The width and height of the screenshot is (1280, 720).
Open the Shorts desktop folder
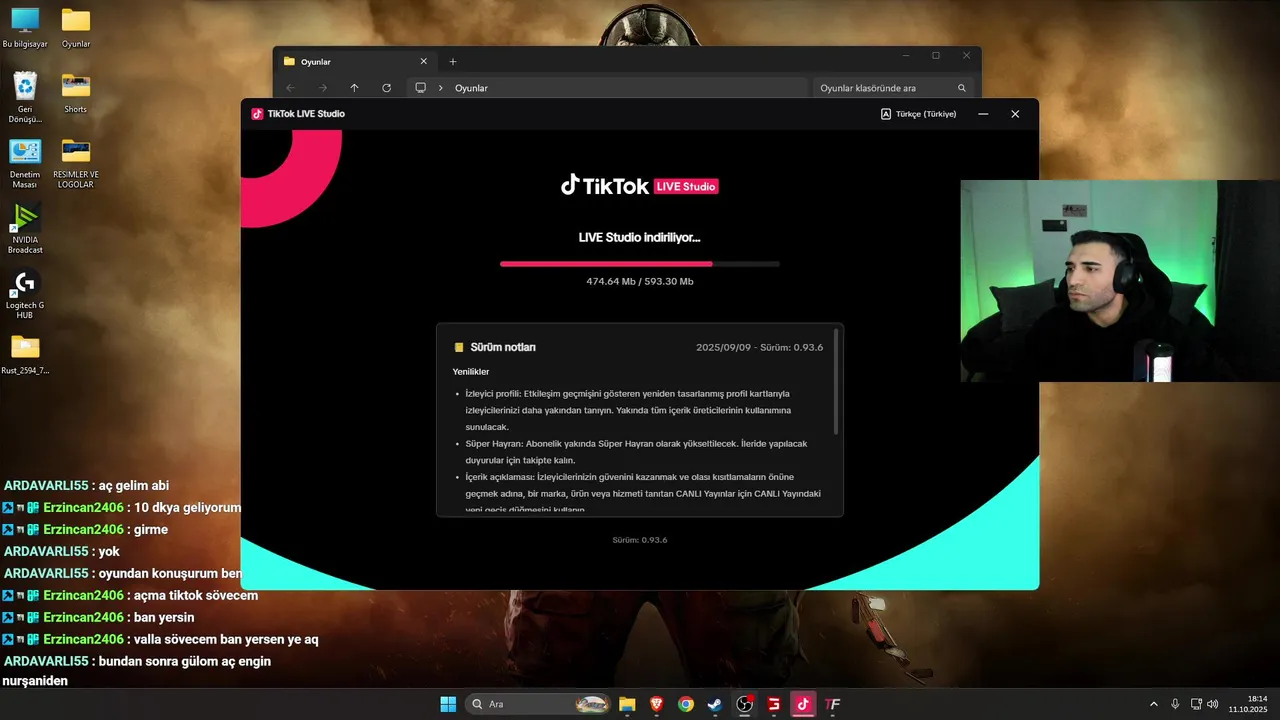coord(76,92)
